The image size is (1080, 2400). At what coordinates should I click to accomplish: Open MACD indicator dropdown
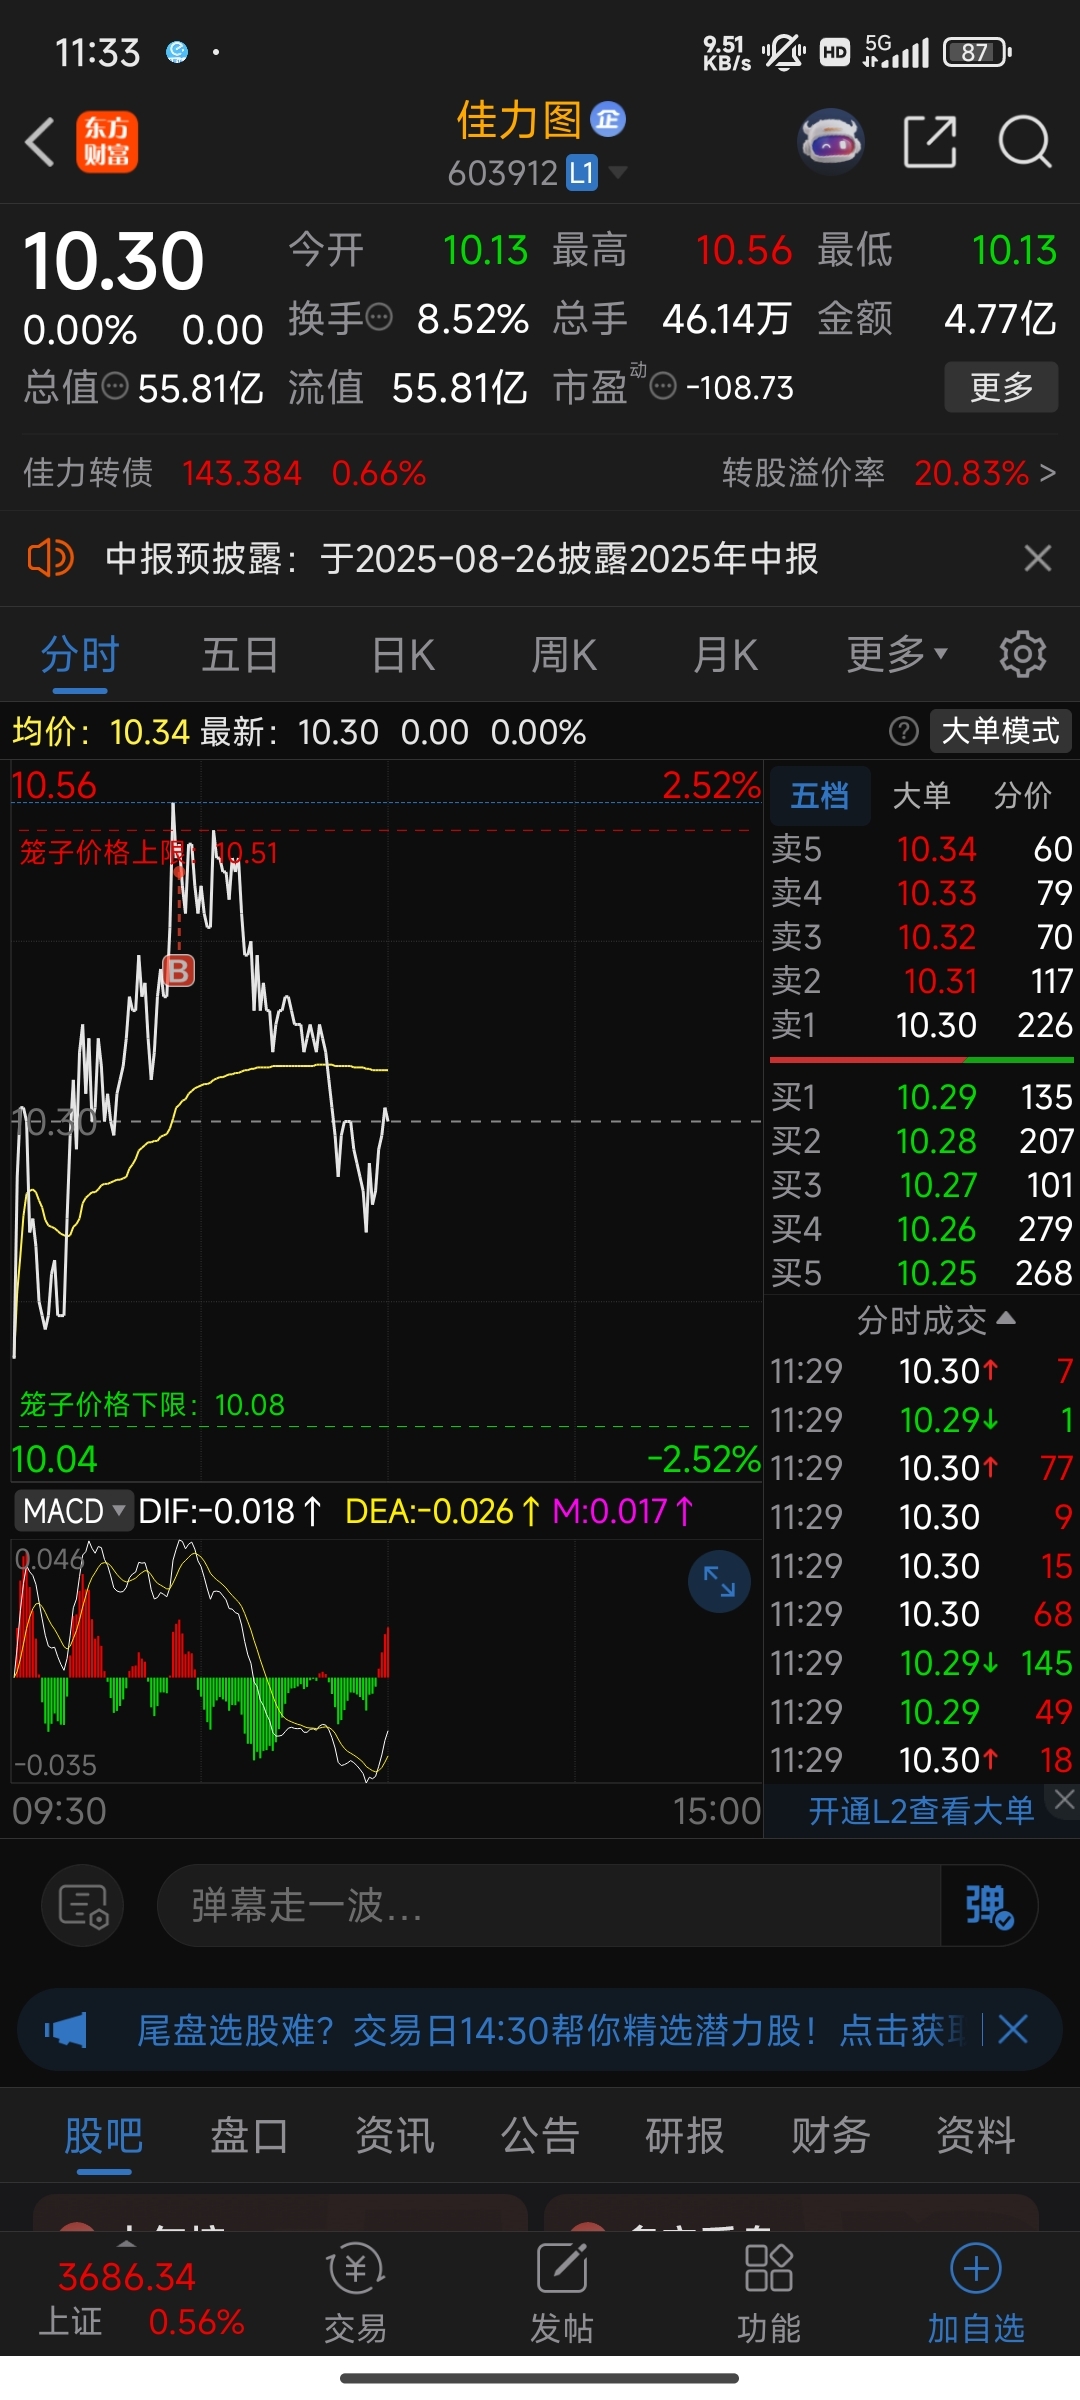[x=73, y=1510]
